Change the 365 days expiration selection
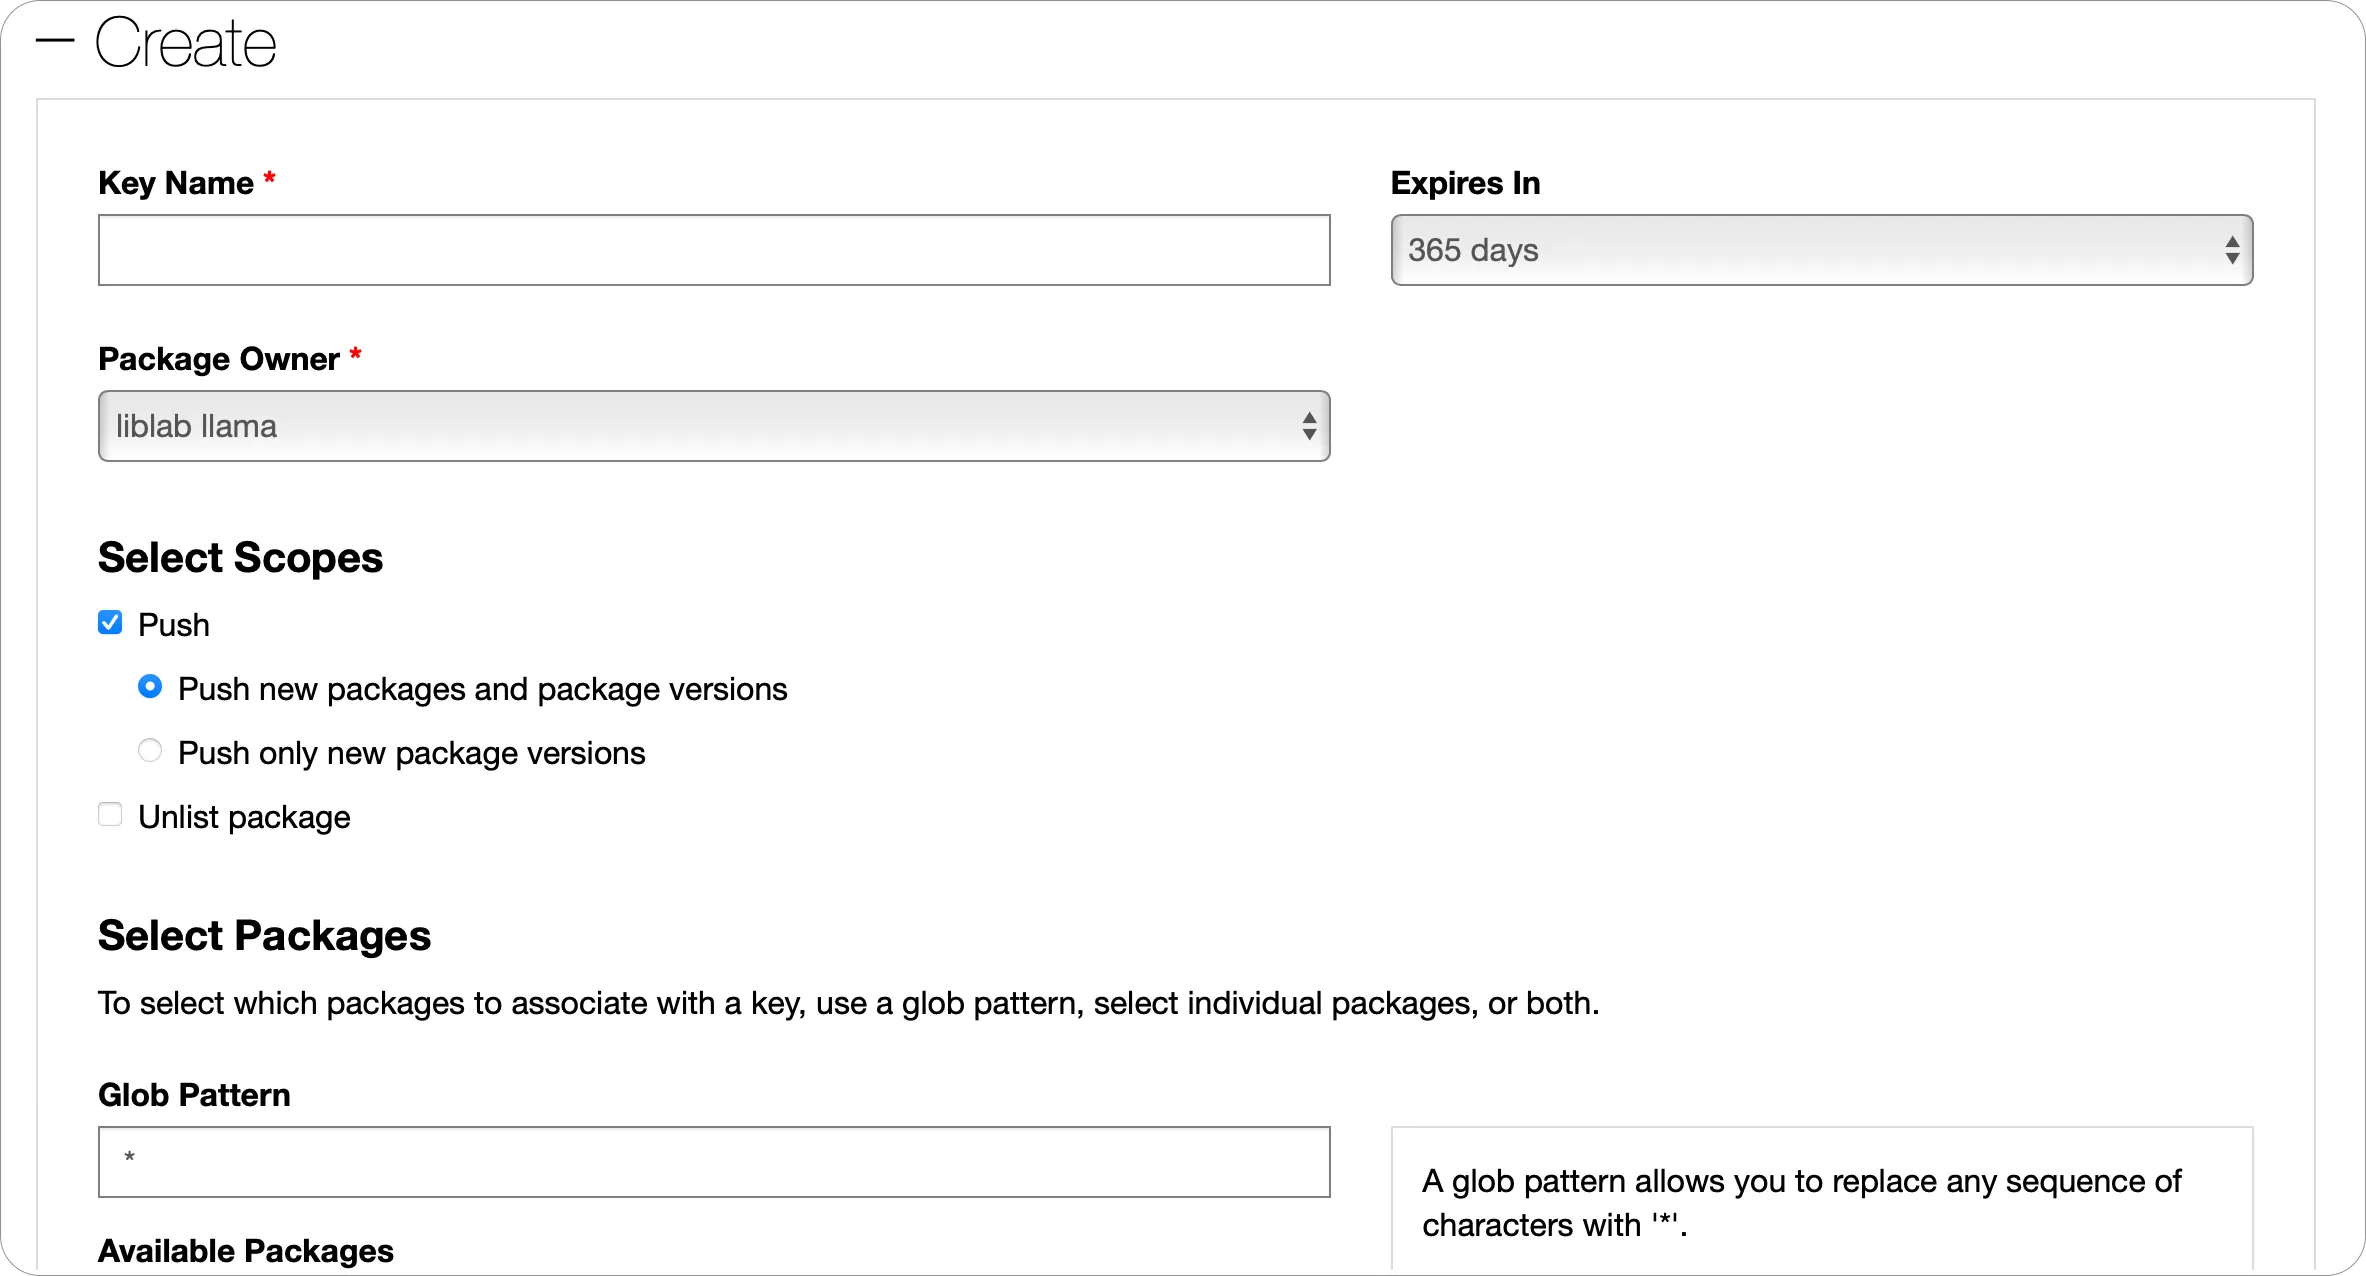The height and width of the screenshot is (1276, 2366). coord(1819,250)
